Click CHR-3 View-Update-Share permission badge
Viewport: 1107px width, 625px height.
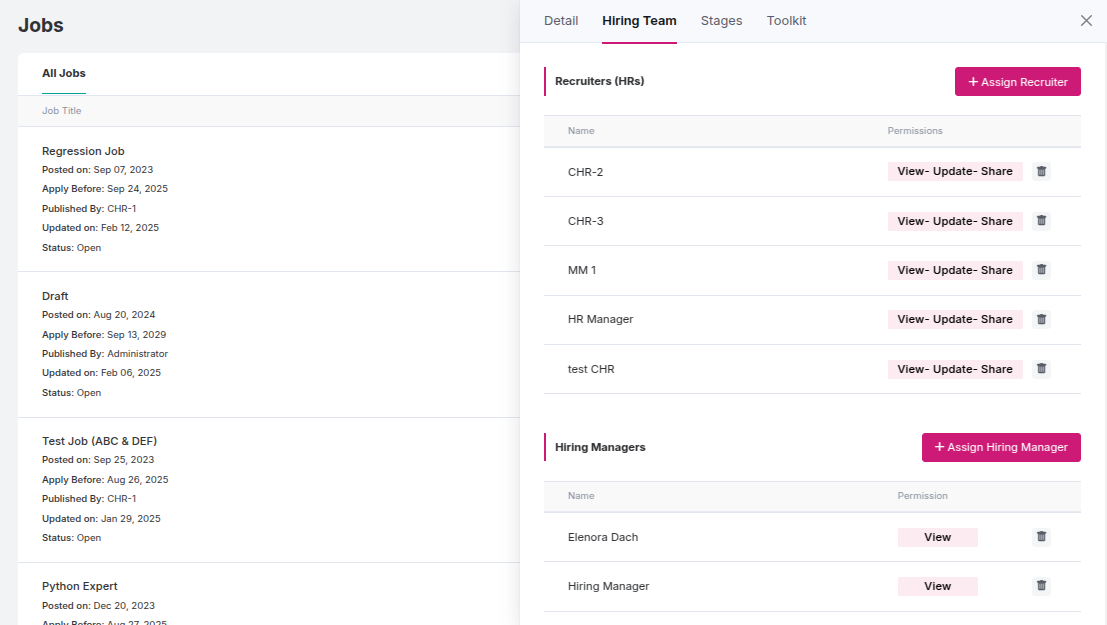955,221
